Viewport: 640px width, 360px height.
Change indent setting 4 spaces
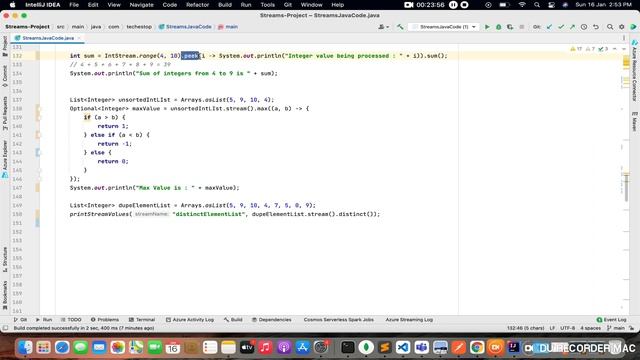591,328
